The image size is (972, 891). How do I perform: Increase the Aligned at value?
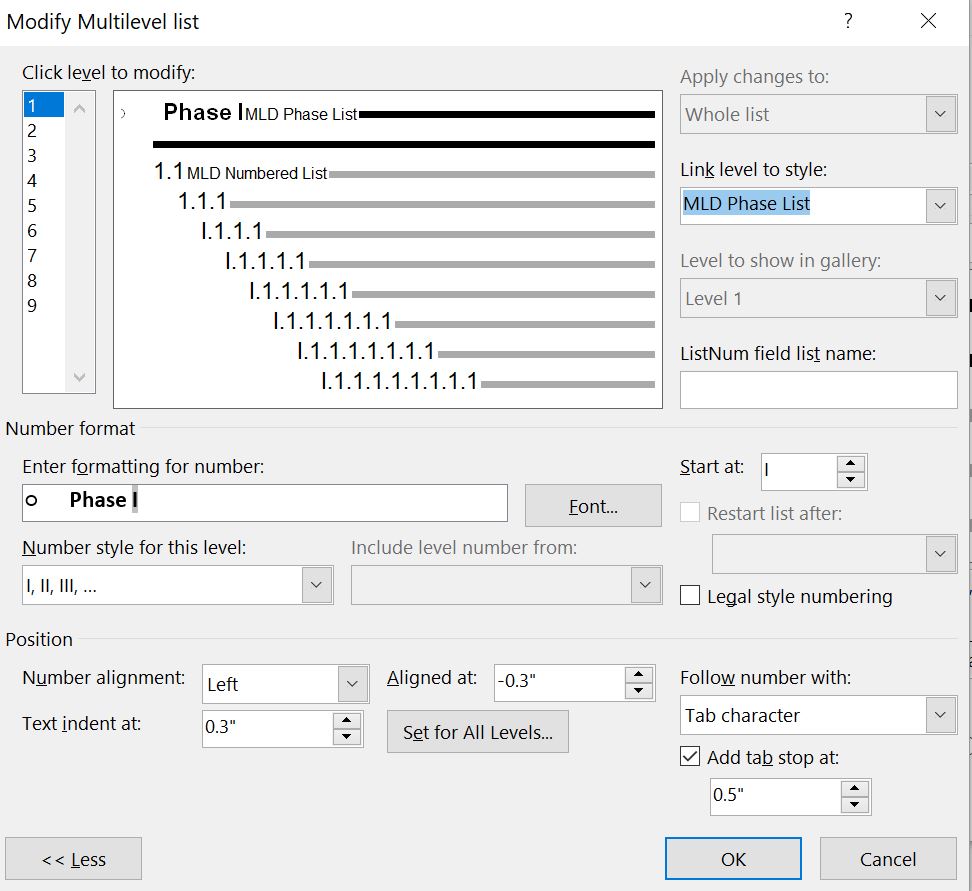pyautogui.click(x=639, y=675)
